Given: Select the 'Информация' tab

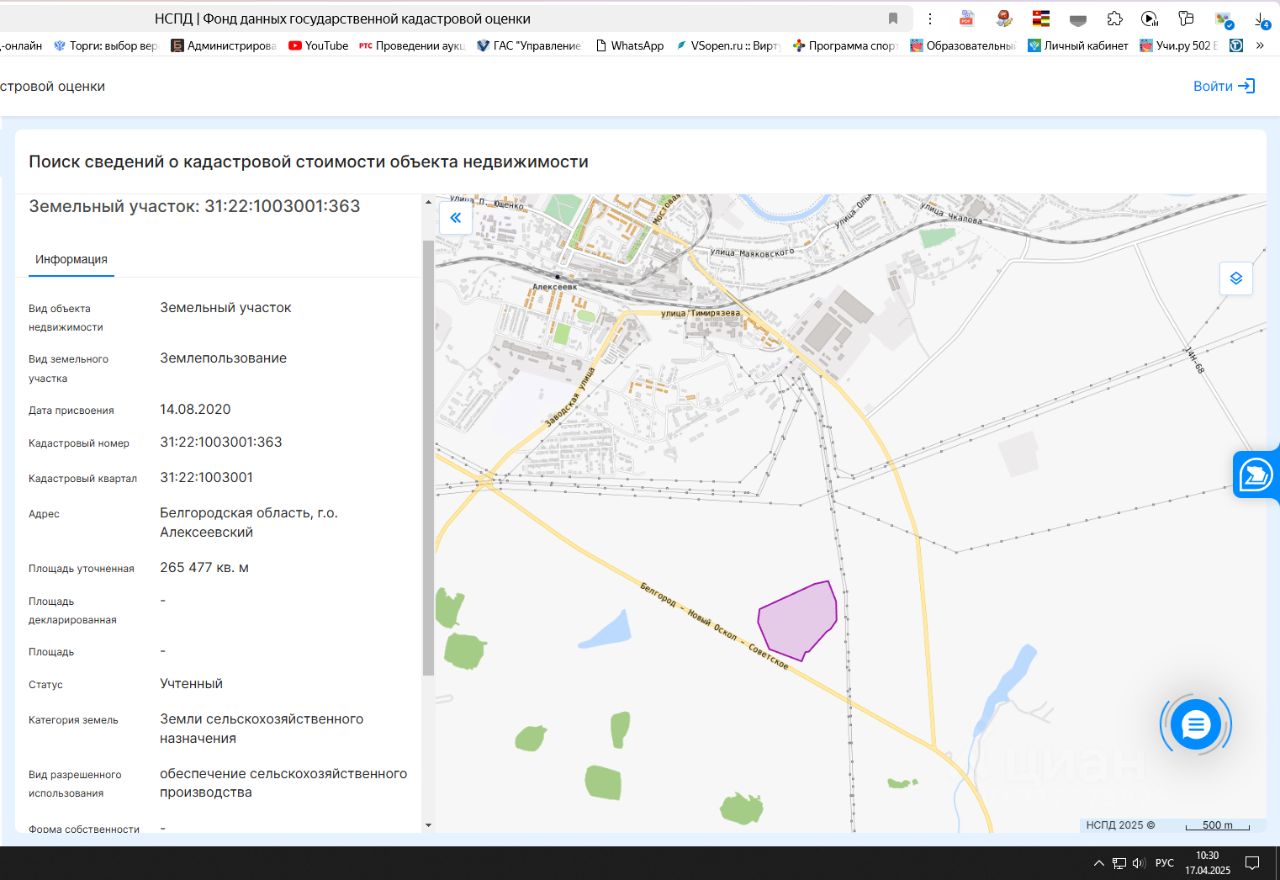Looking at the screenshot, I should pos(71,259).
